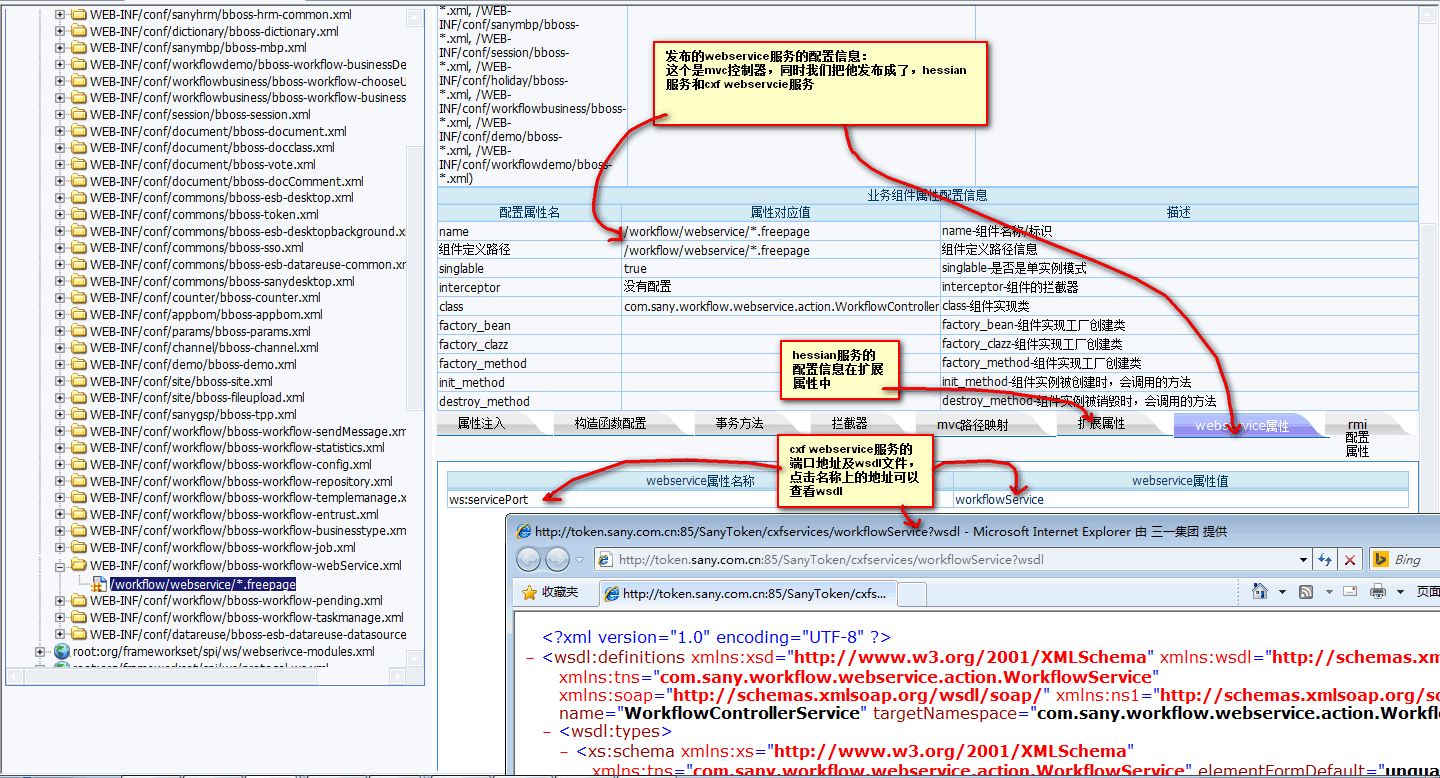Collapse the wsdl:definitions XML element
The width and height of the screenshot is (1440, 778).
click(x=530, y=658)
